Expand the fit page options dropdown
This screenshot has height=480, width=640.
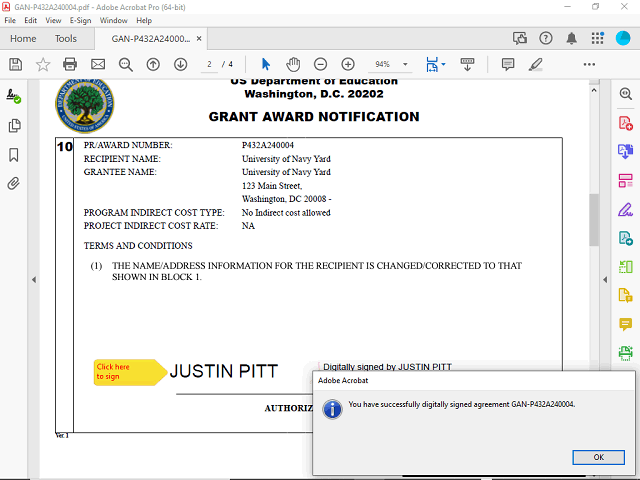[x=443, y=64]
